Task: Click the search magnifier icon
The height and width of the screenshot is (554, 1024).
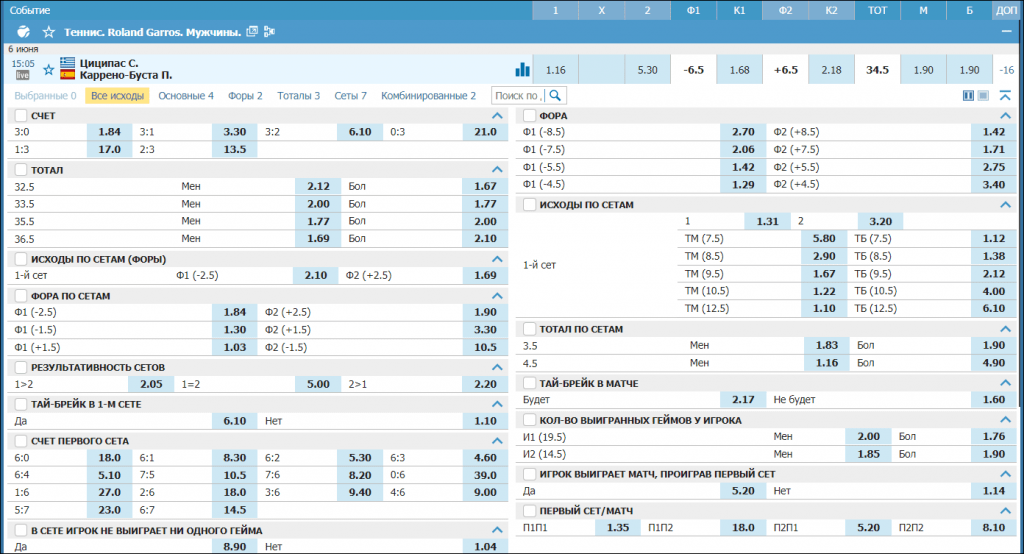Action: [x=555, y=96]
